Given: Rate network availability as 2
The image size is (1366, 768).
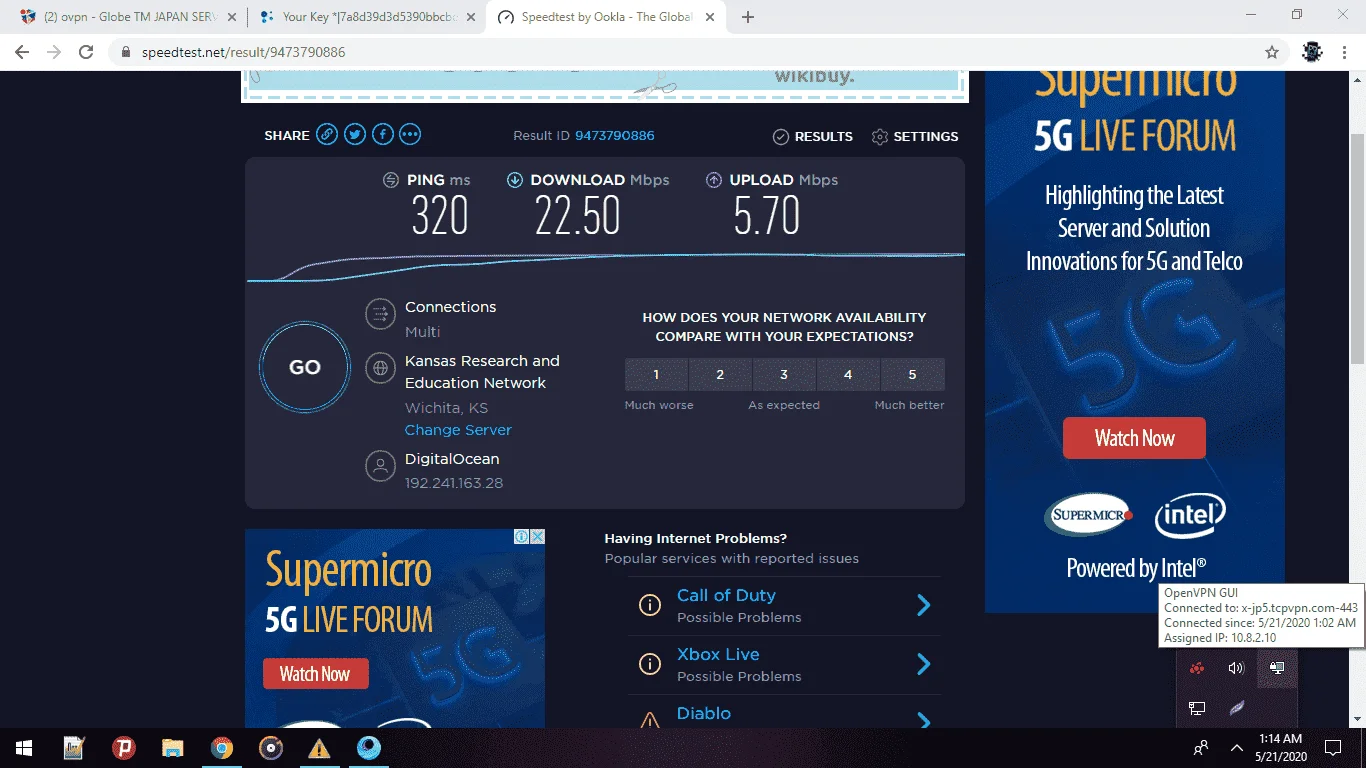Looking at the screenshot, I should [720, 374].
